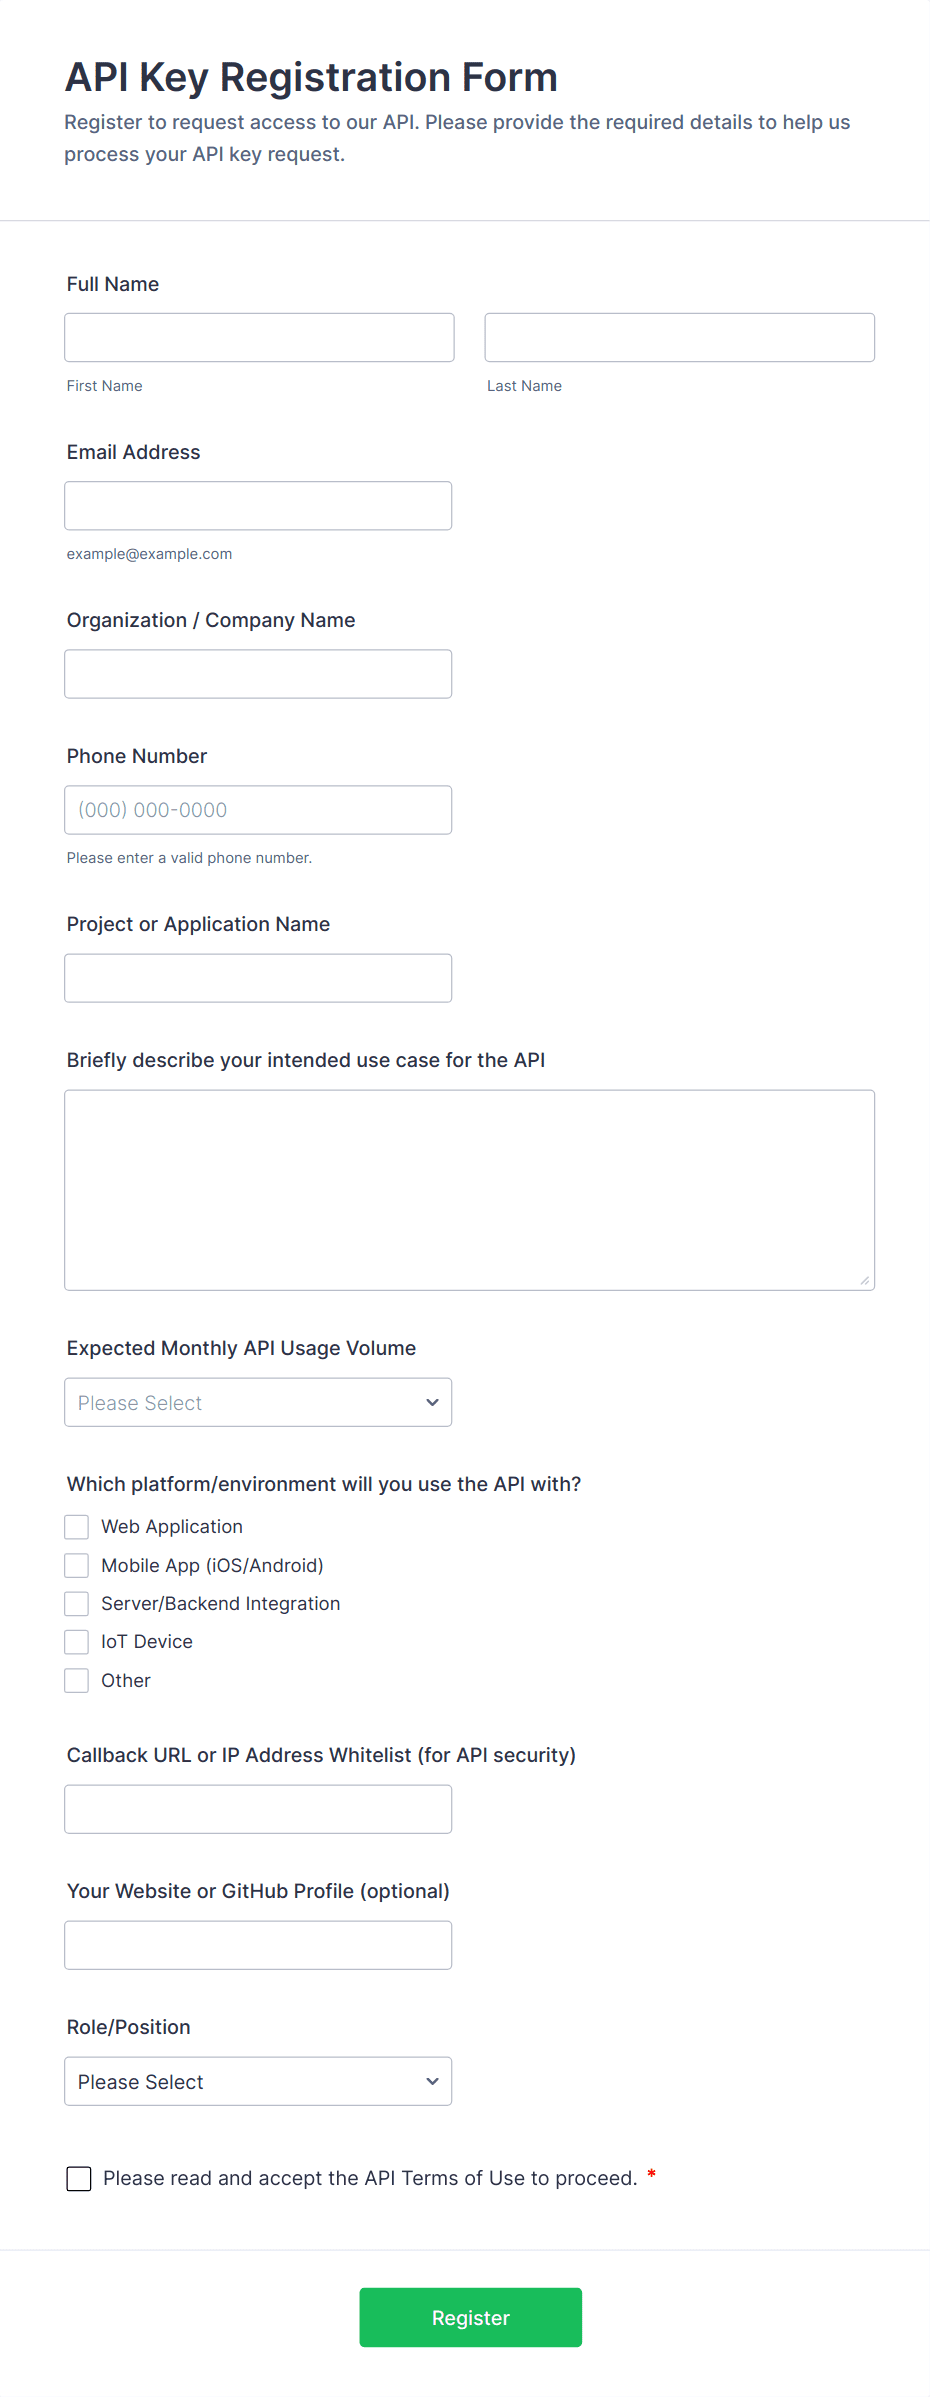Click the Last Name input field
The image size is (930, 2397).
pyautogui.click(x=679, y=337)
